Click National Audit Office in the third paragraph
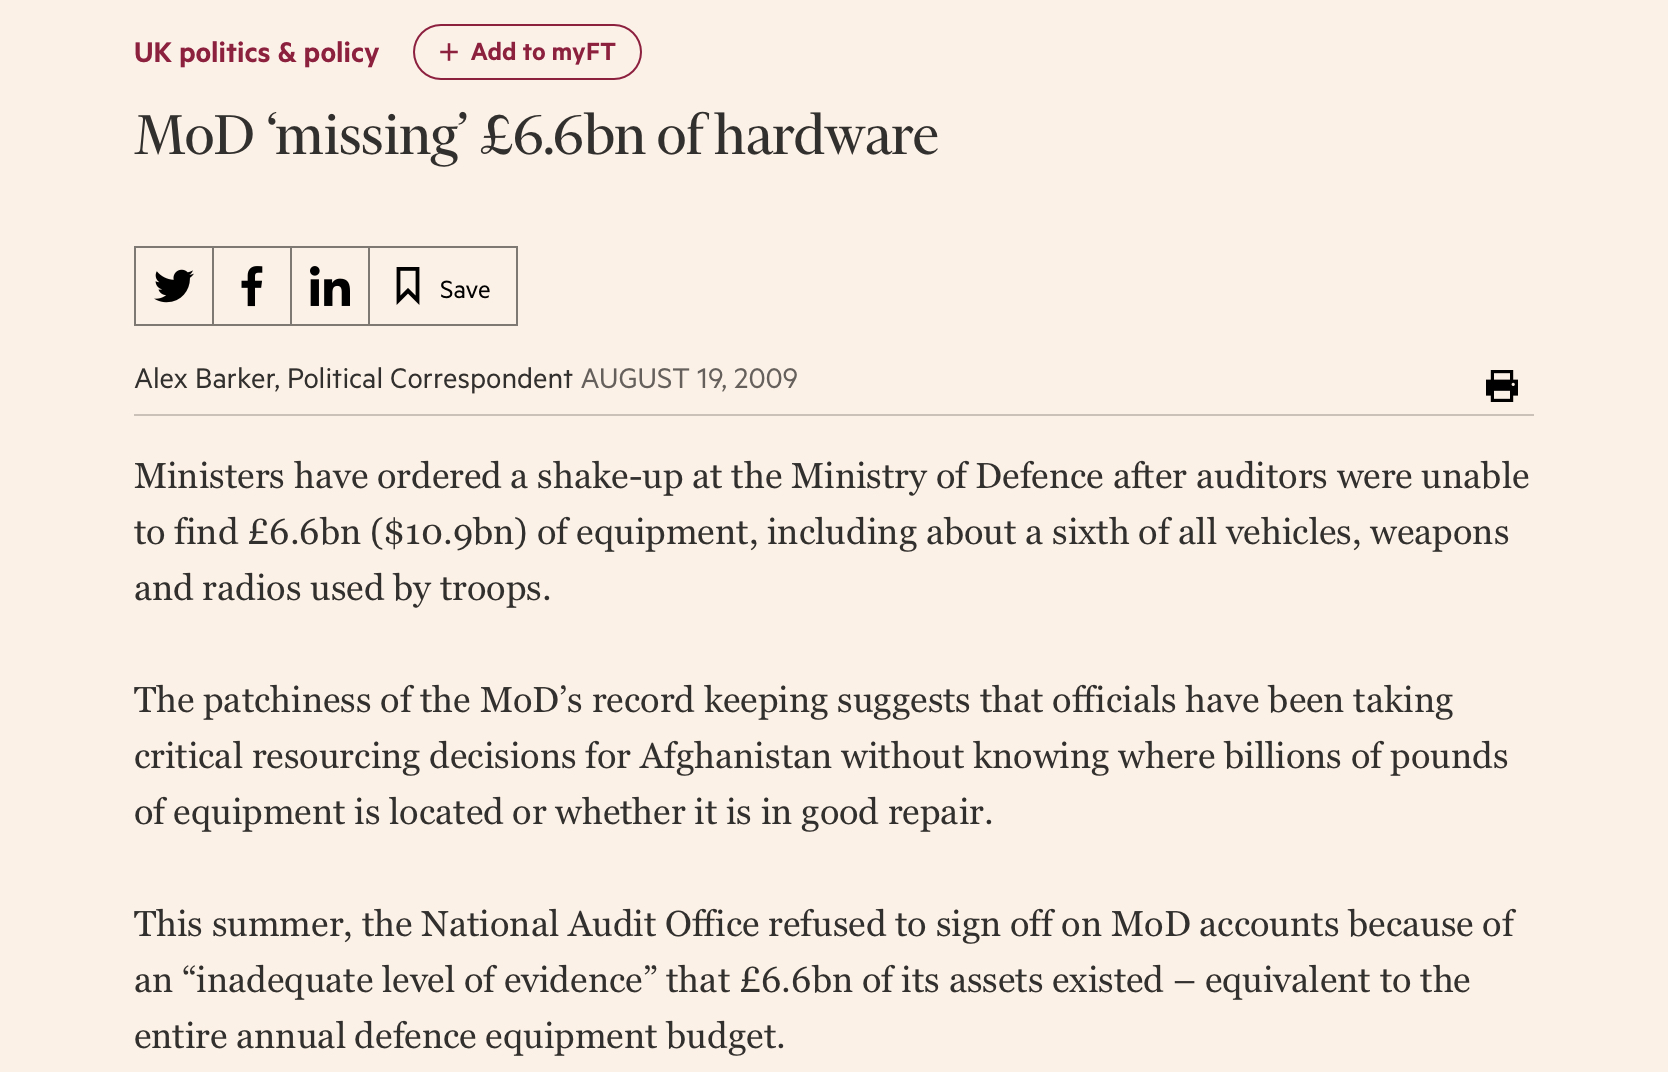1668x1072 pixels. pyautogui.click(x=590, y=924)
